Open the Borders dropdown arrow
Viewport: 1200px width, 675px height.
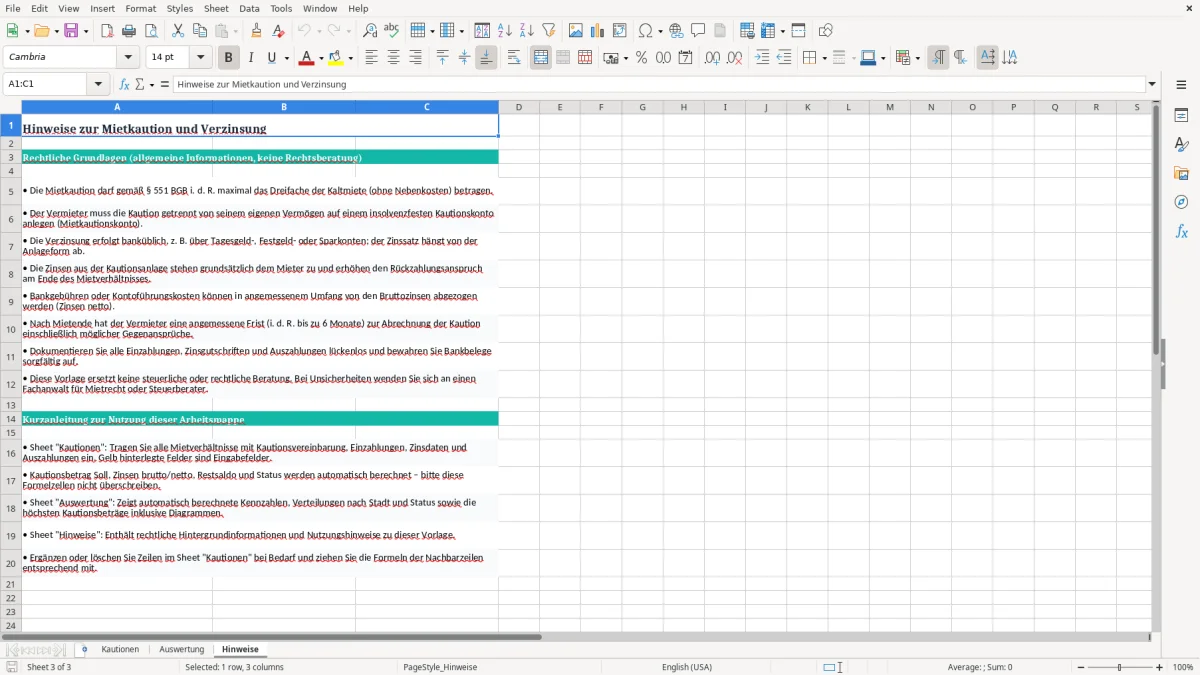coord(827,58)
